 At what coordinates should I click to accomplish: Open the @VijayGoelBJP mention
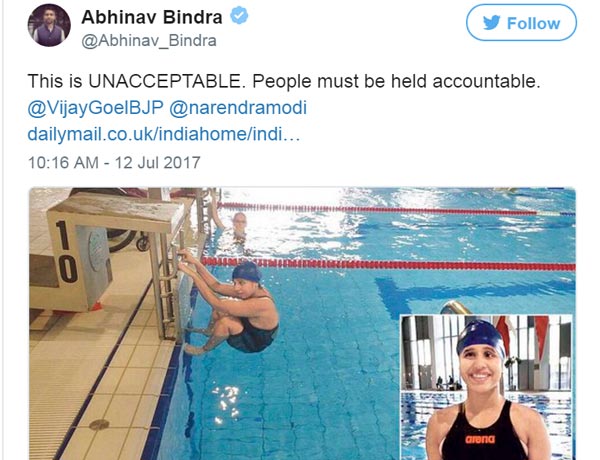(x=95, y=108)
